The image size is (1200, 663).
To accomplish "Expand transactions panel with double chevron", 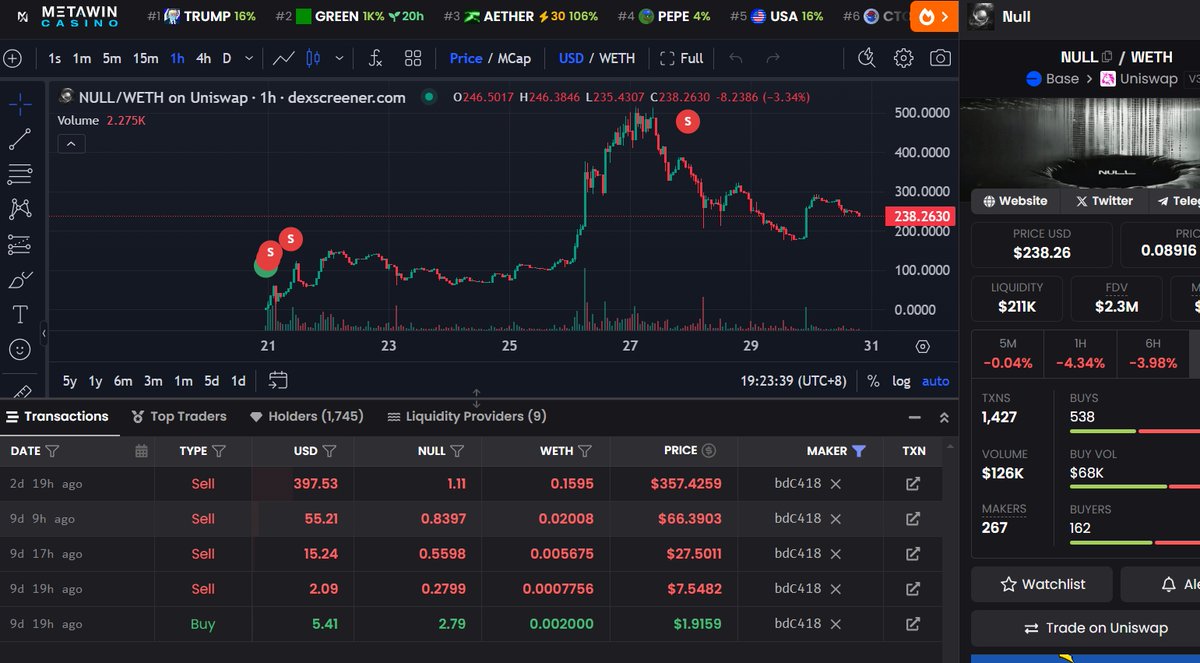I will pyautogui.click(x=944, y=417).
